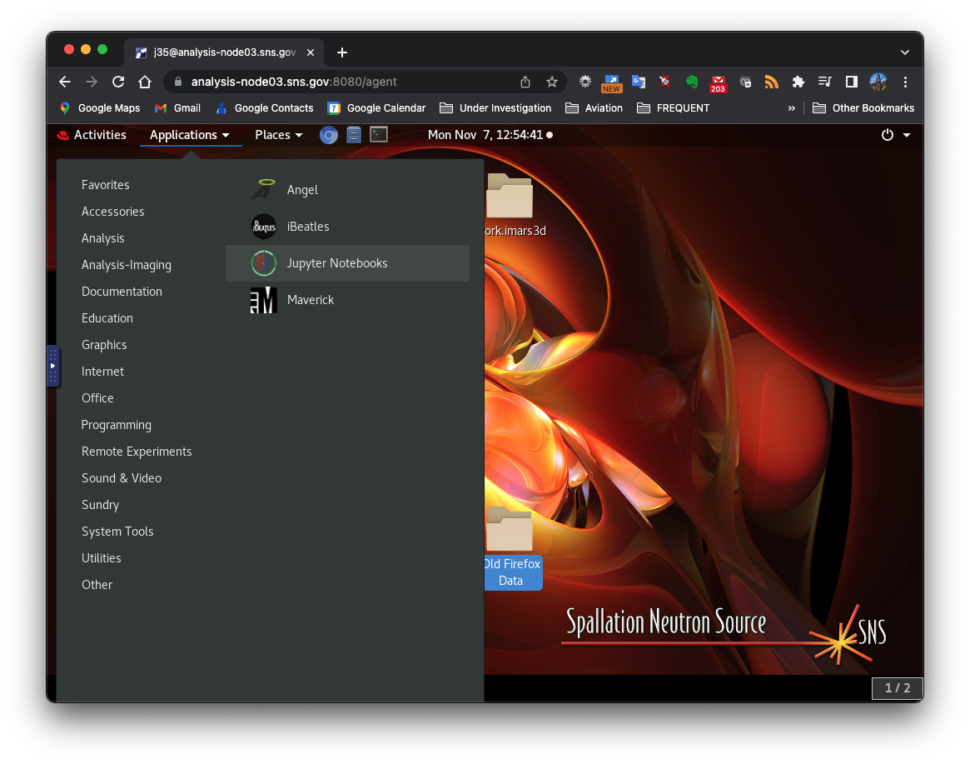
Task: Select the Analysis-Imaging category
Action: (x=126, y=265)
